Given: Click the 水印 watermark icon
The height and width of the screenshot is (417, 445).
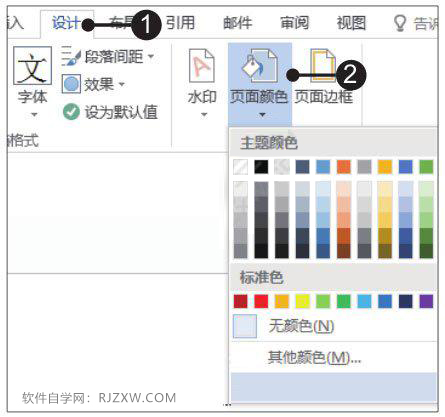Looking at the screenshot, I should tap(202, 66).
